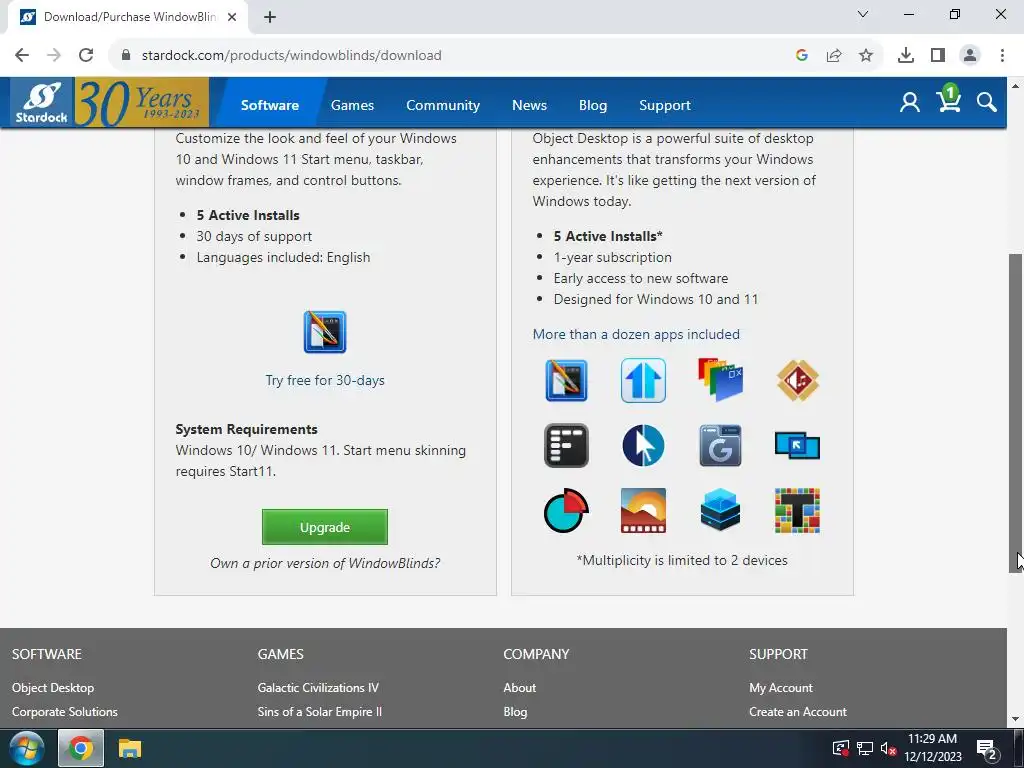Open a new Chrome tab
The height and width of the screenshot is (768, 1024).
tap(270, 17)
